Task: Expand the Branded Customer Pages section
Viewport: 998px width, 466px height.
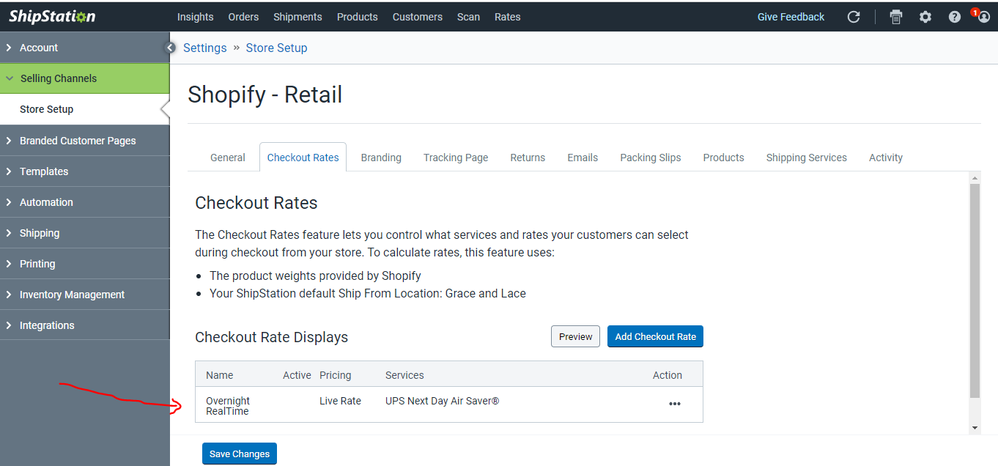Action: pyautogui.click(x=77, y=141)
